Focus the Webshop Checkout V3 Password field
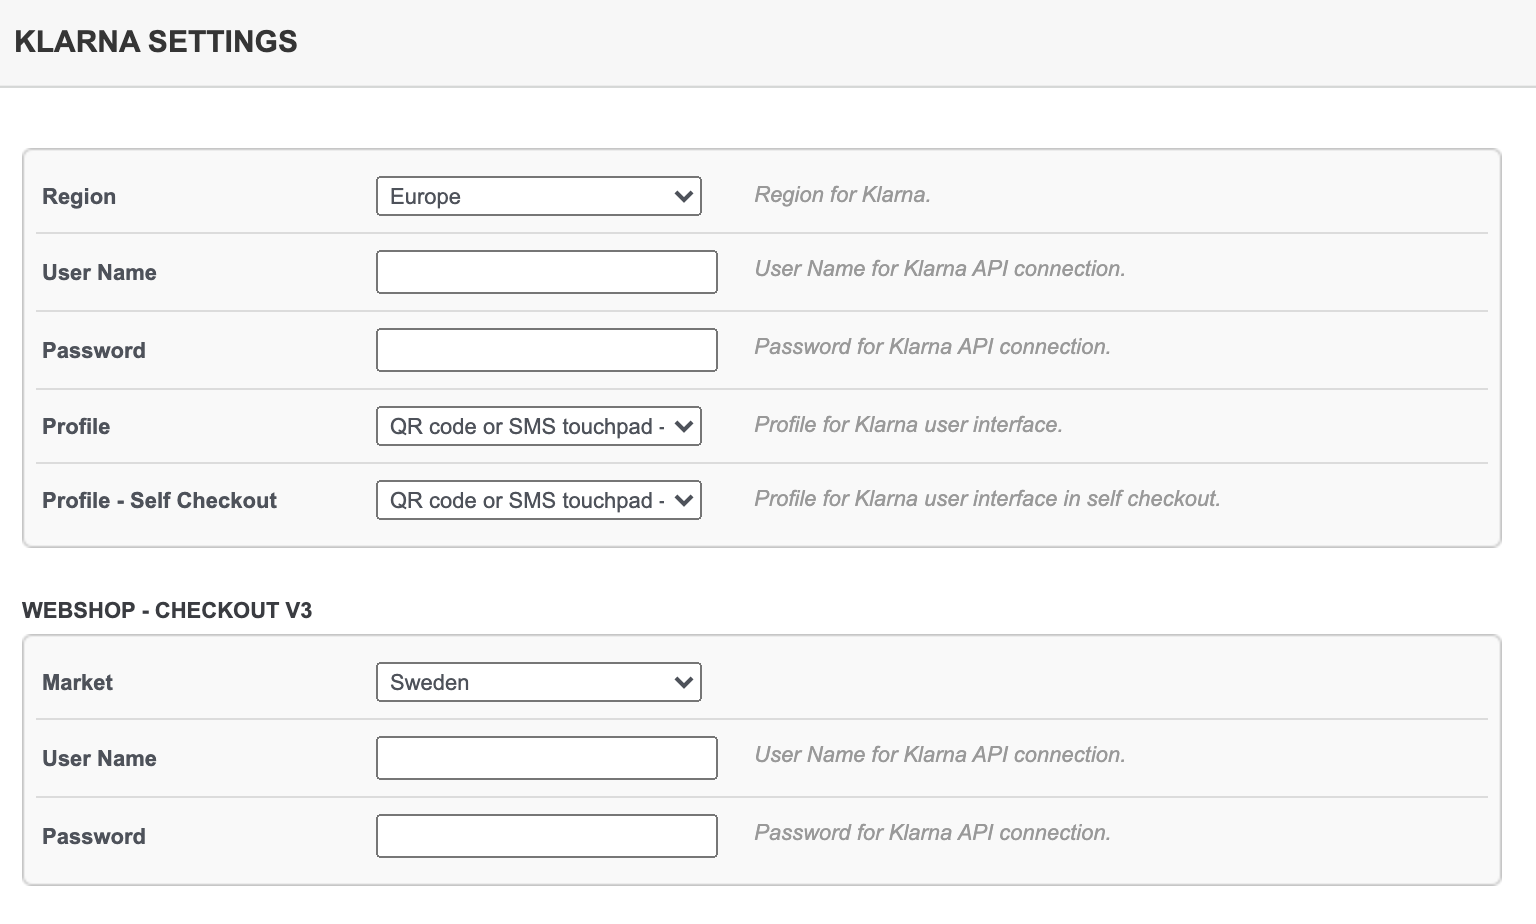Viewport: 1536px width, 924px height. [x=547, y=836]
